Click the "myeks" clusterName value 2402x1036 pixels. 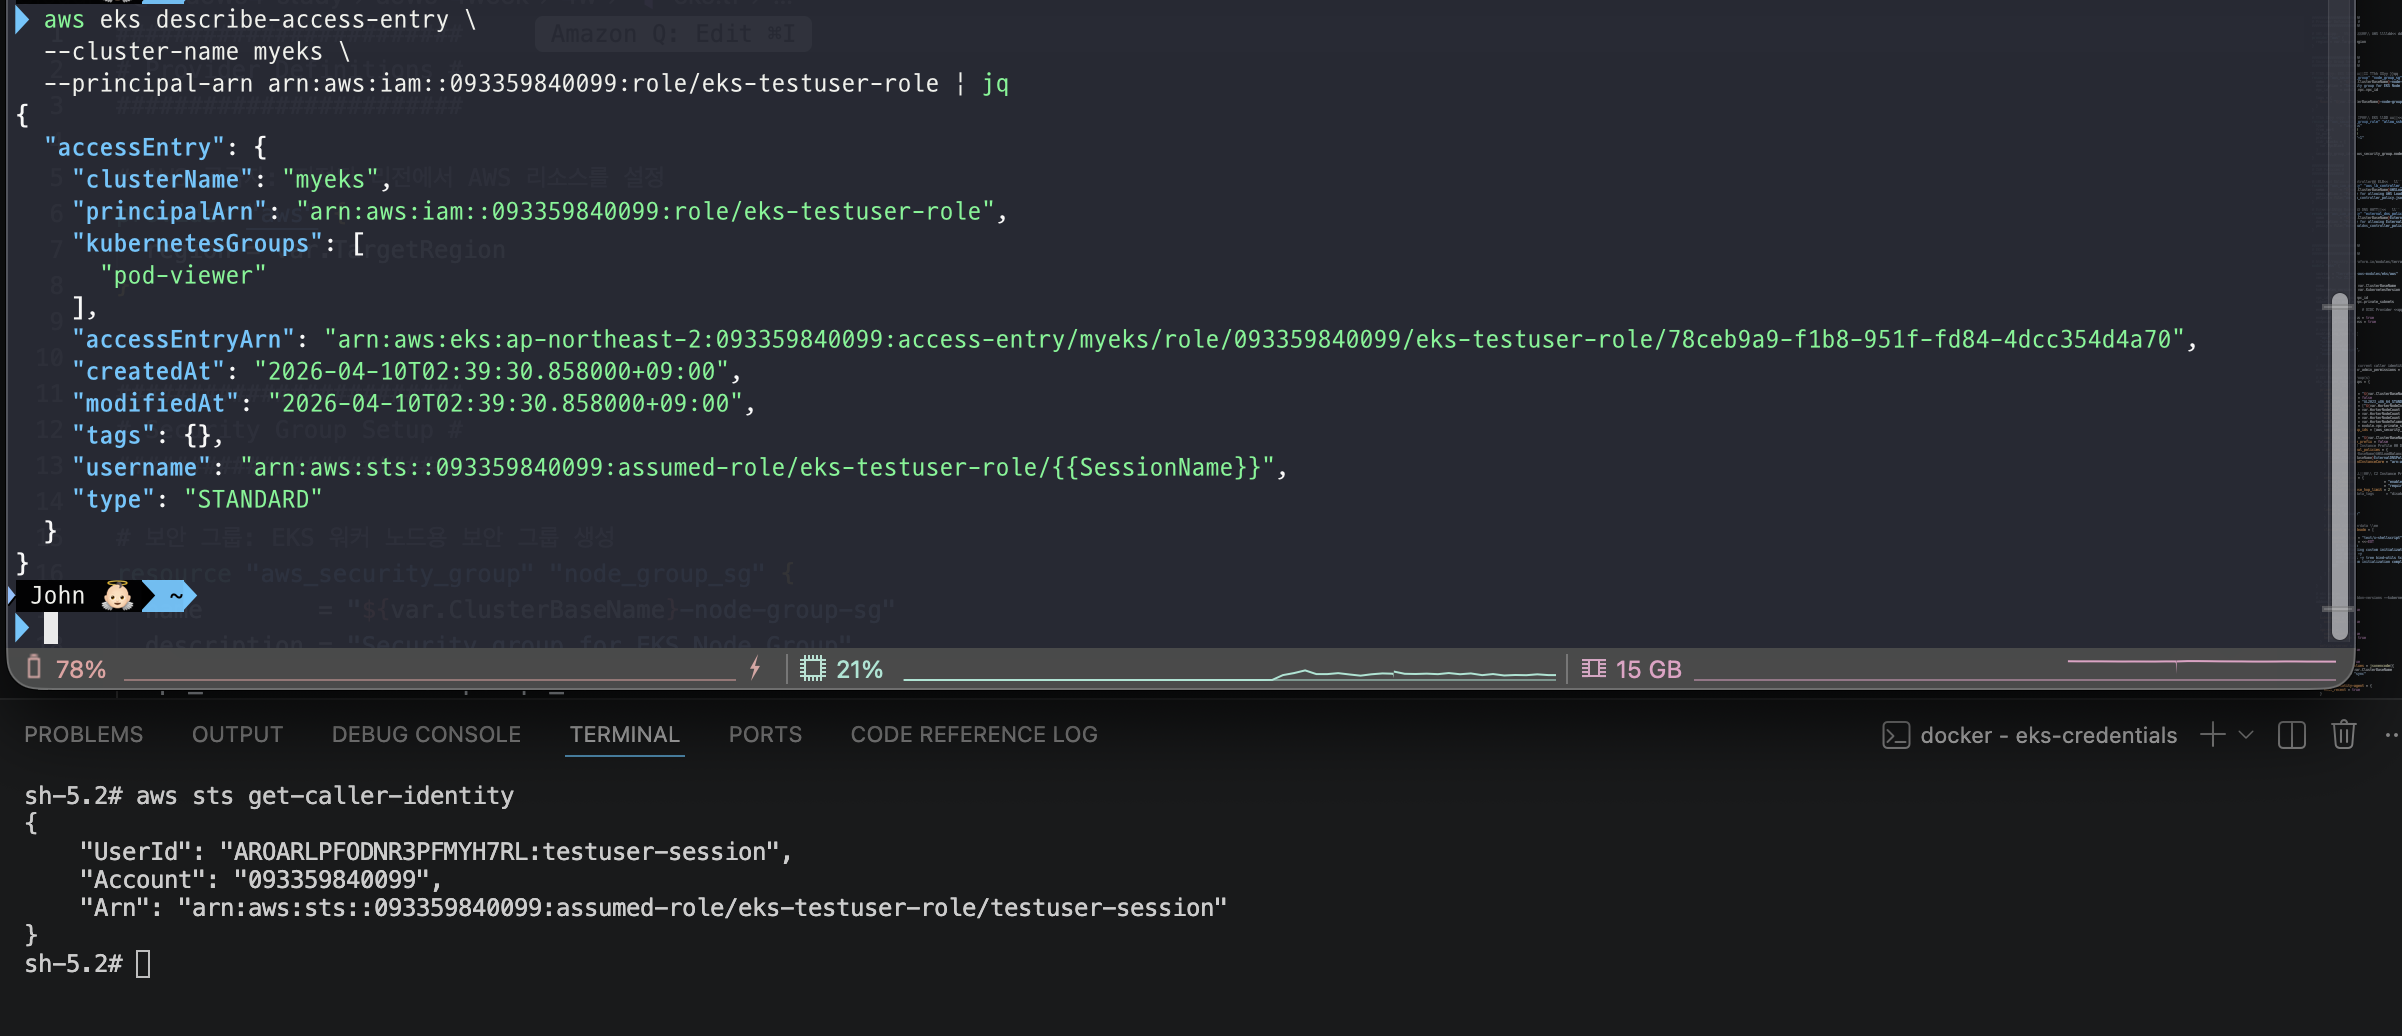coord(330,180)
